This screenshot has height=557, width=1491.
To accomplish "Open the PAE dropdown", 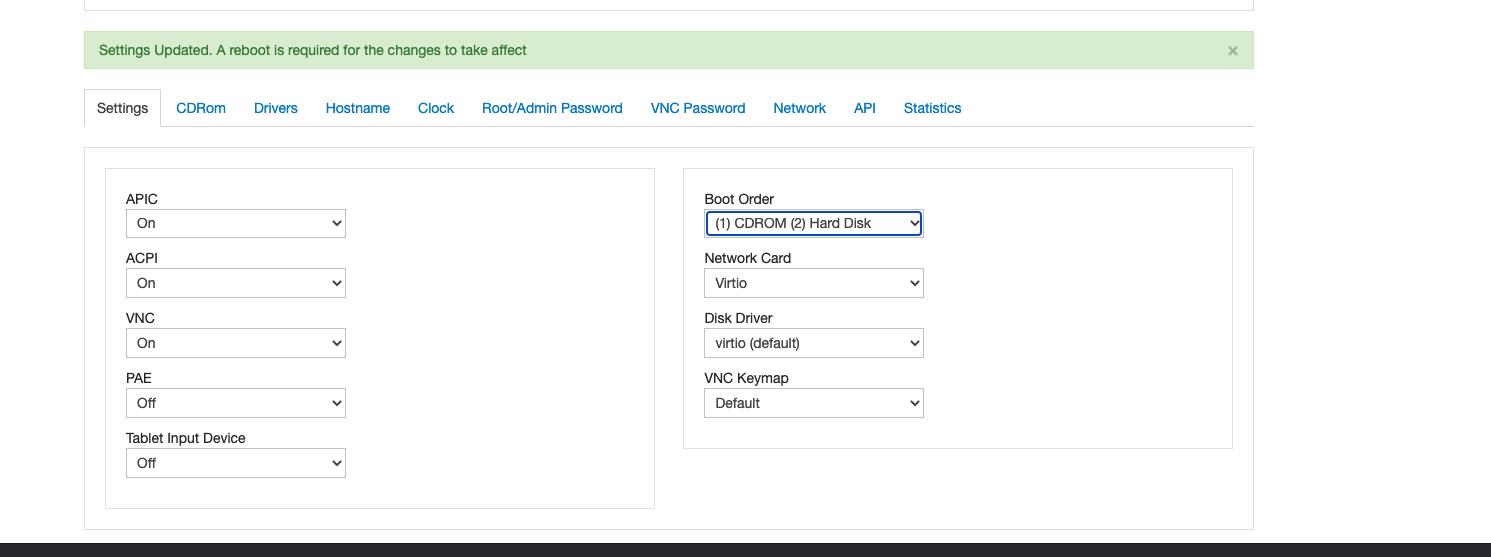I will pos(236,403).
